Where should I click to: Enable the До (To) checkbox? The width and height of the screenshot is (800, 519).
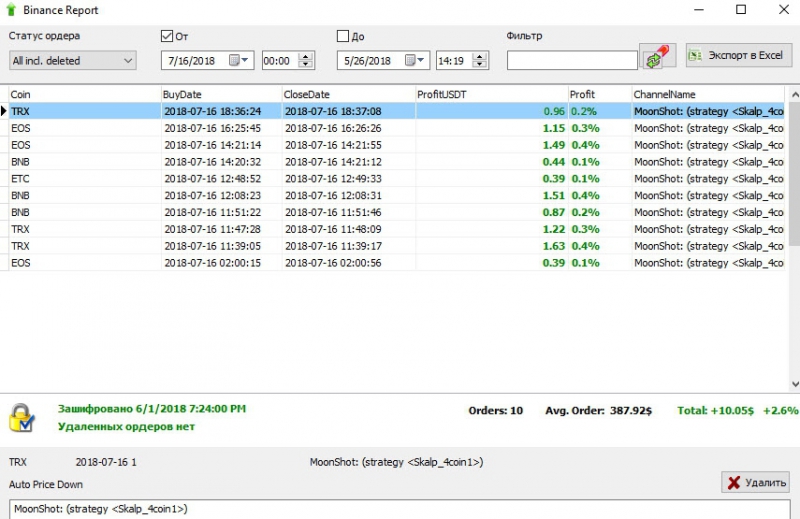coord(343,36)
